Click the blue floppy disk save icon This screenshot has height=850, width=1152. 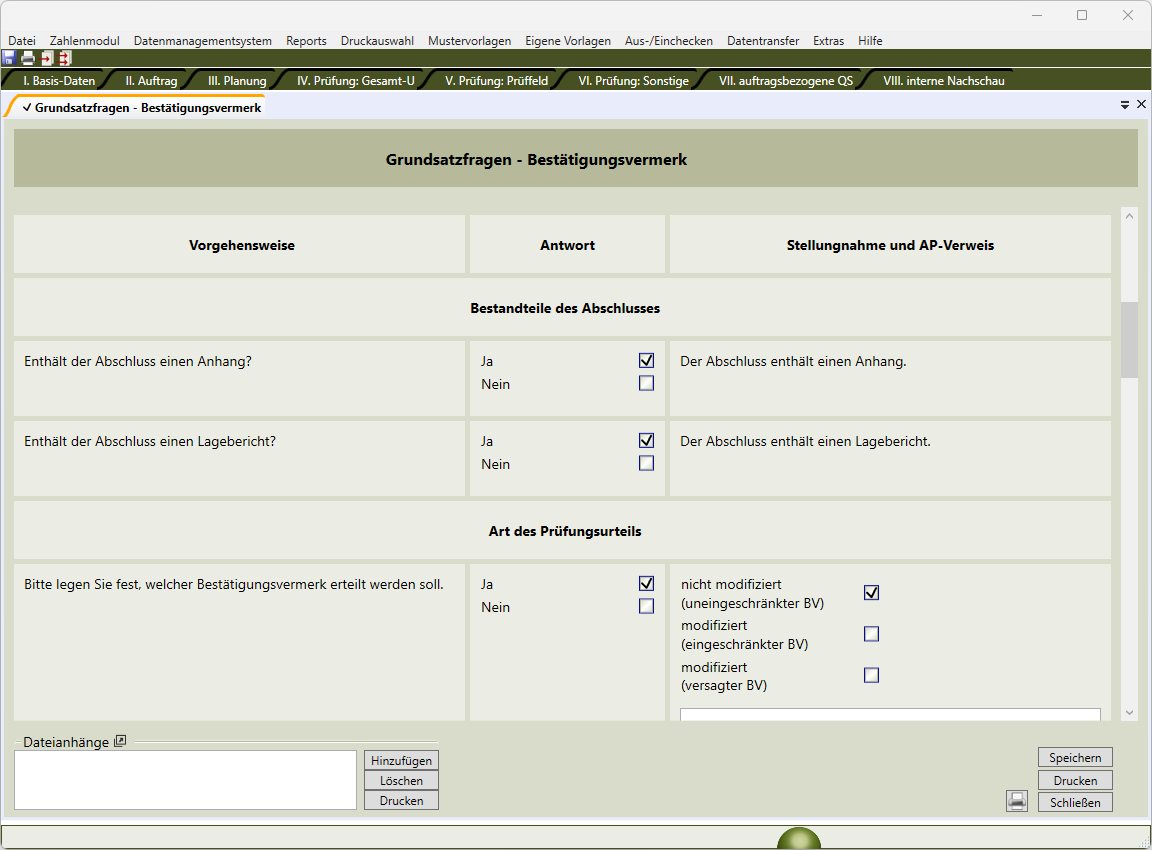pos(9,58)
